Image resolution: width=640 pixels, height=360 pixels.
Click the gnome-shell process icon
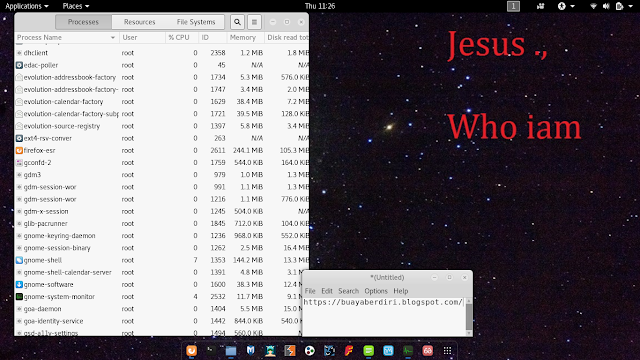[x=19, y=260]
